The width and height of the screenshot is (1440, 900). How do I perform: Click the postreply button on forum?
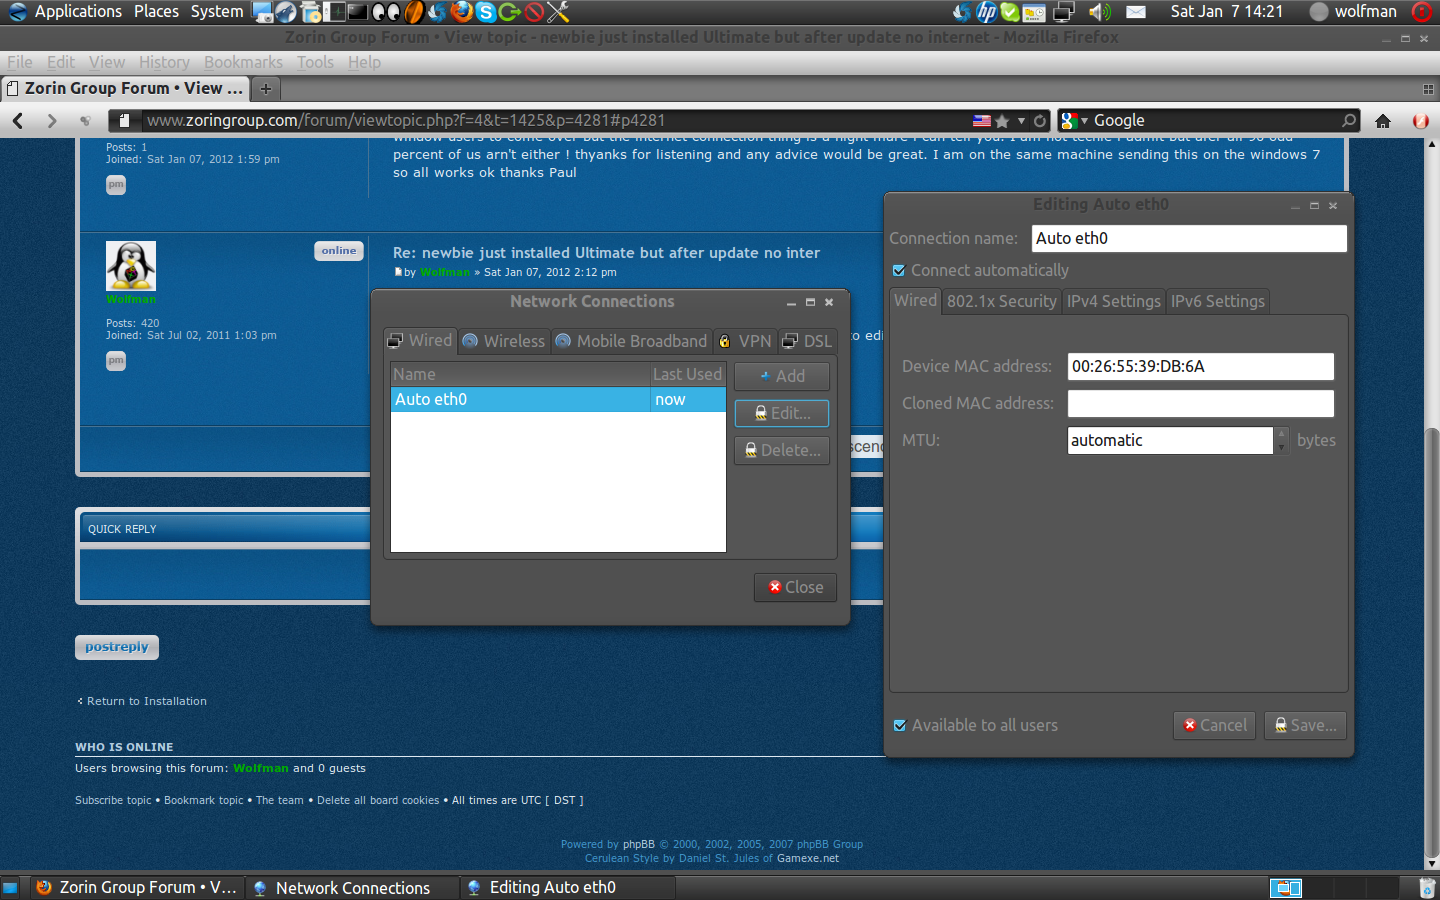tap(117, 647)
